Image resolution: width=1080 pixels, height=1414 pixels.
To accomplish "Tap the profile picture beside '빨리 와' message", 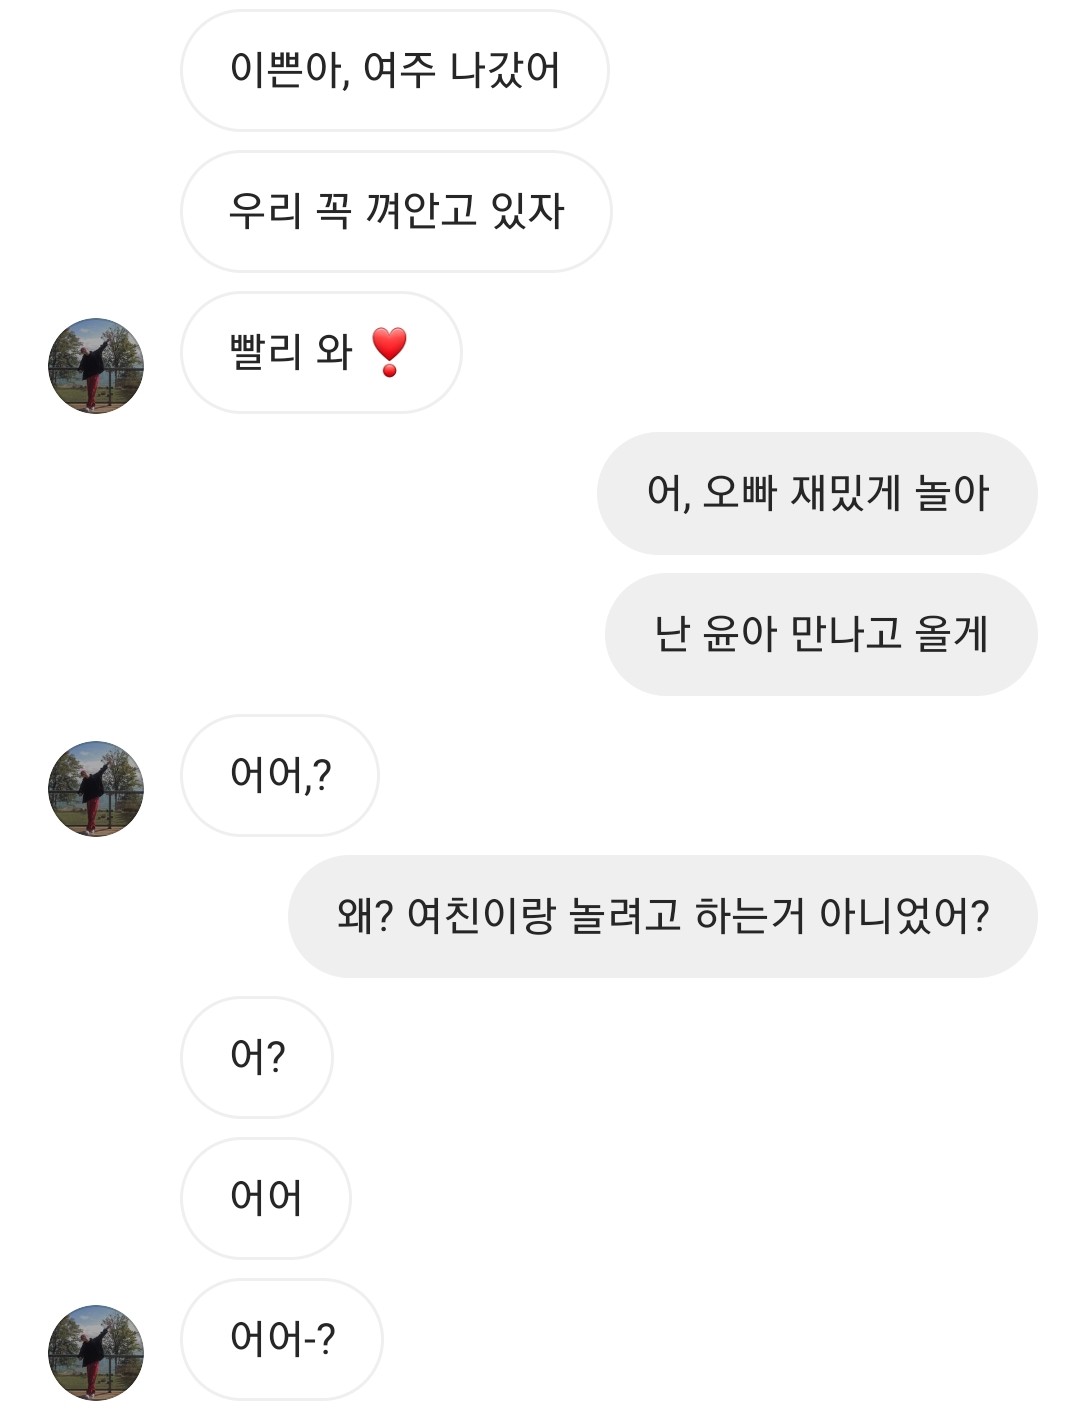I will click(x=96, y=365).
